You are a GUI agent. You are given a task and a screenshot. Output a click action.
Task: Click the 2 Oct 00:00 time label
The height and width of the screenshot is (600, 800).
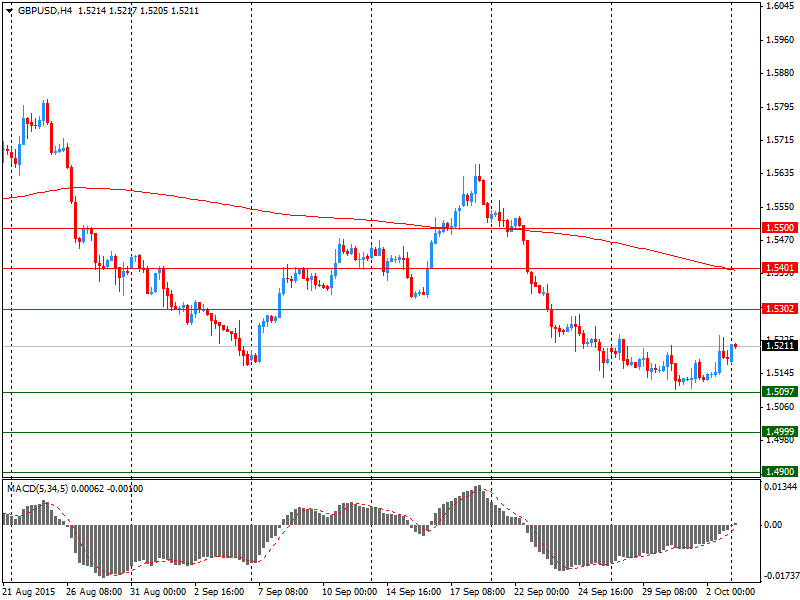click(731, 592)
